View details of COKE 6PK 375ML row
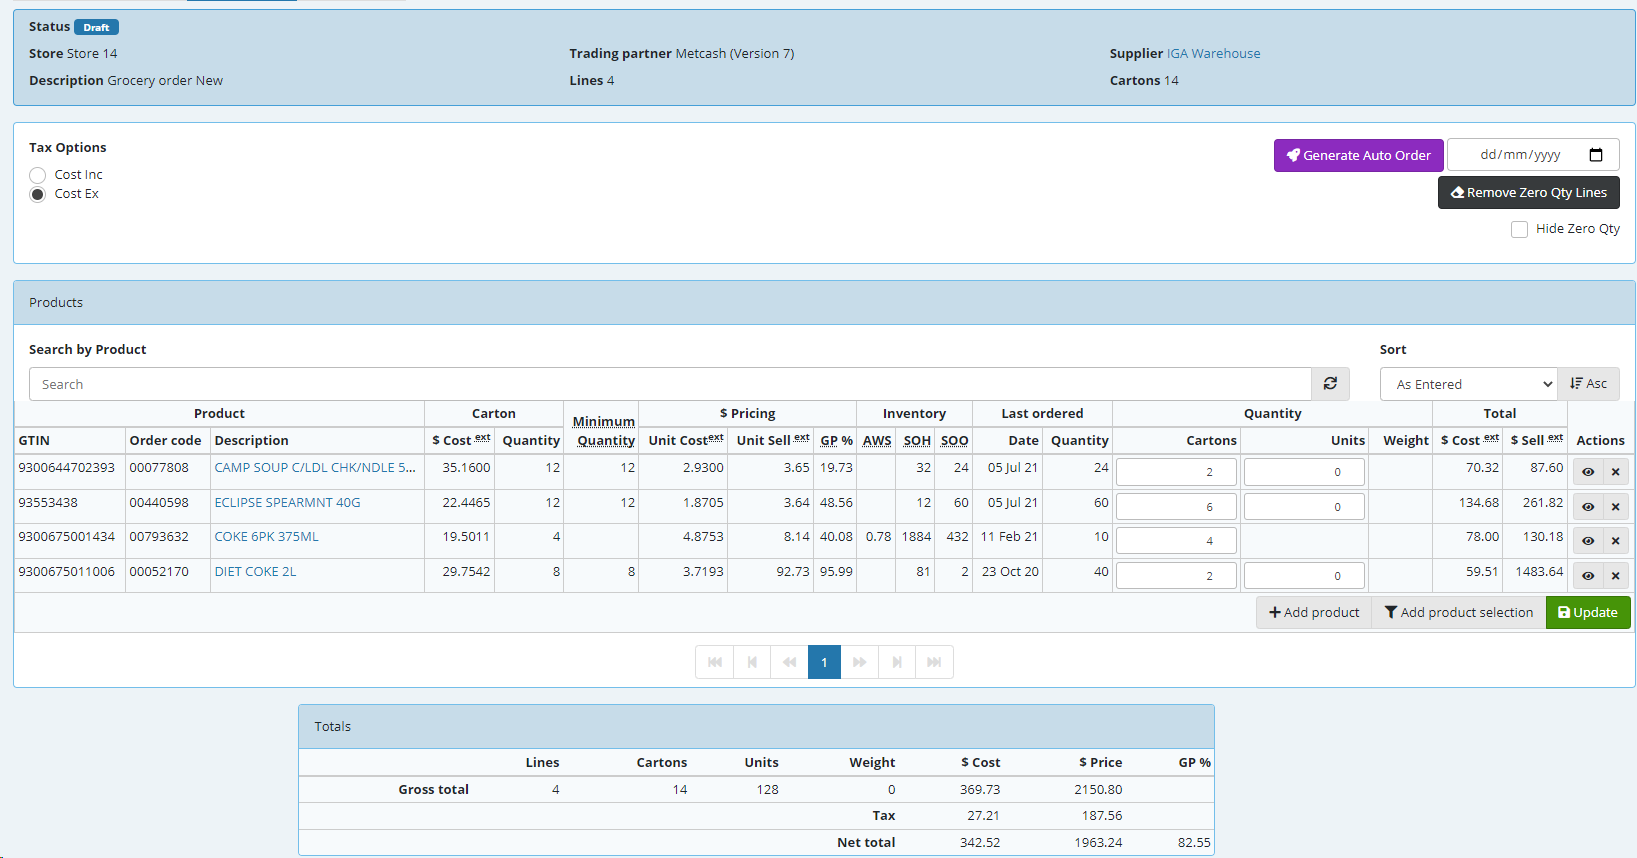This screenshot has height=858, width=1637. pos(1588,541)
